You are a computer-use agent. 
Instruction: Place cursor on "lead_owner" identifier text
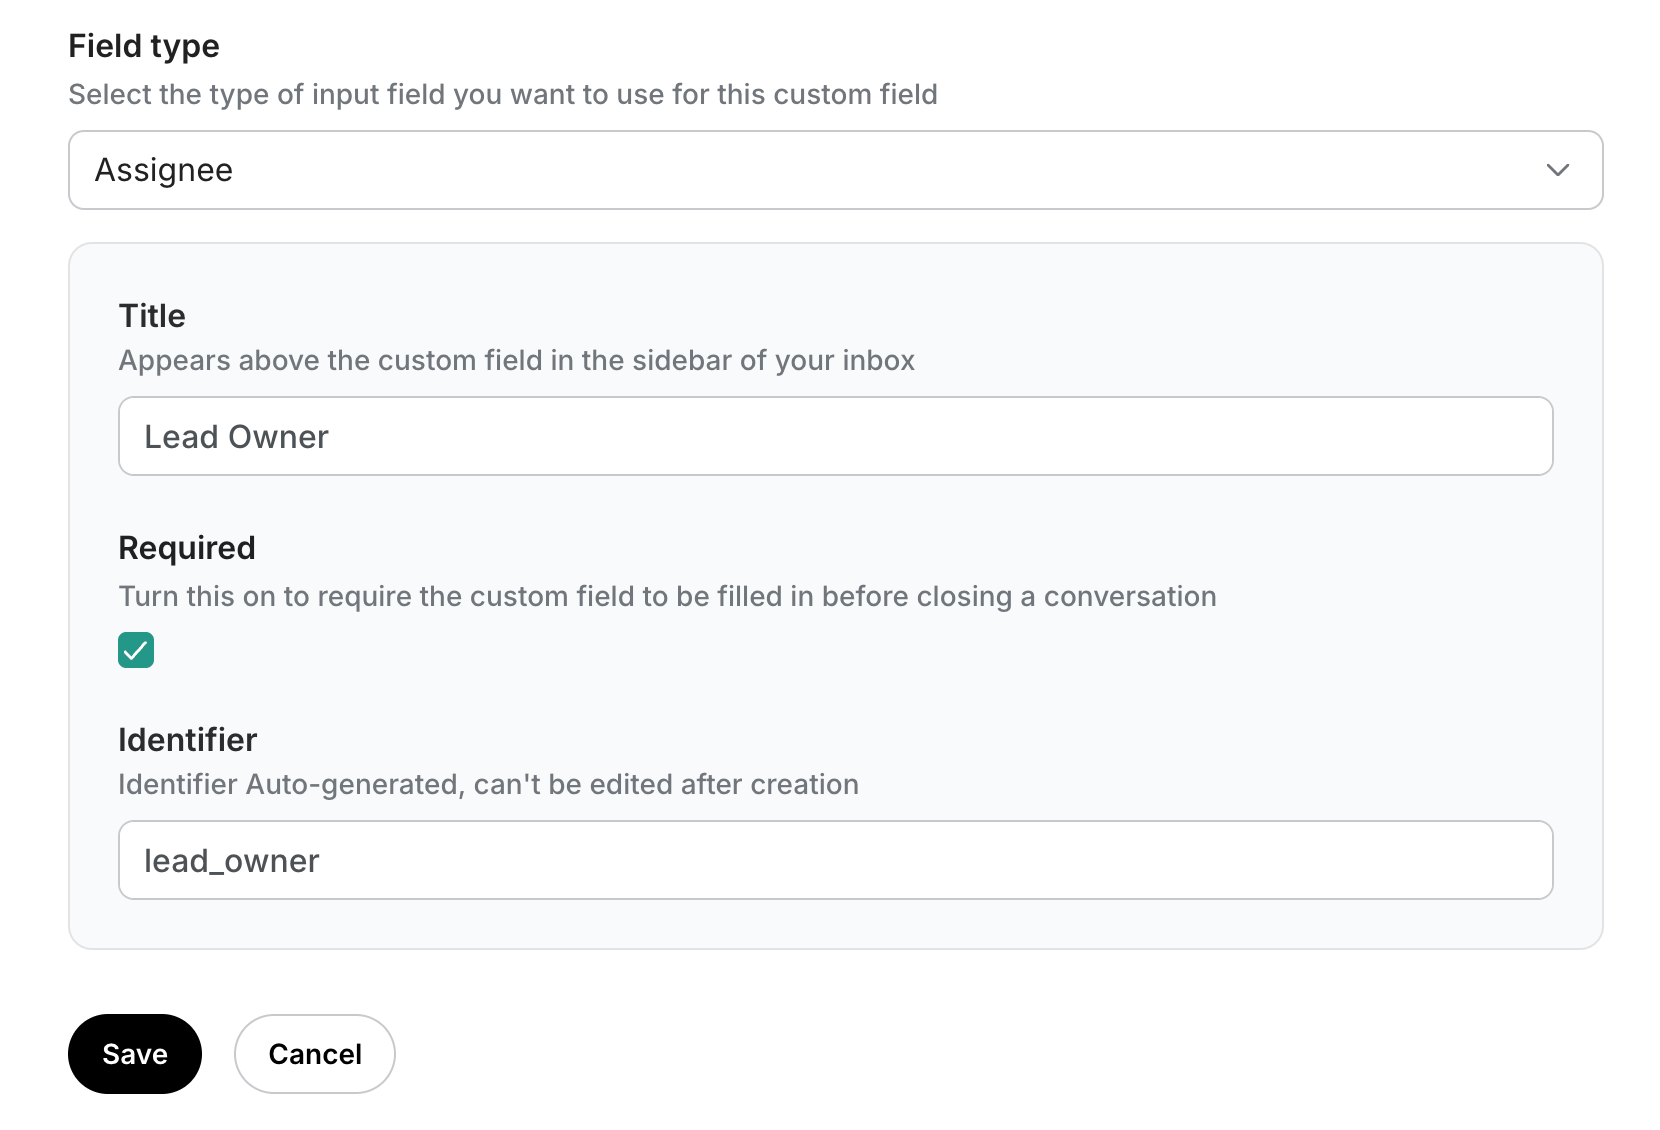[232, 861]
